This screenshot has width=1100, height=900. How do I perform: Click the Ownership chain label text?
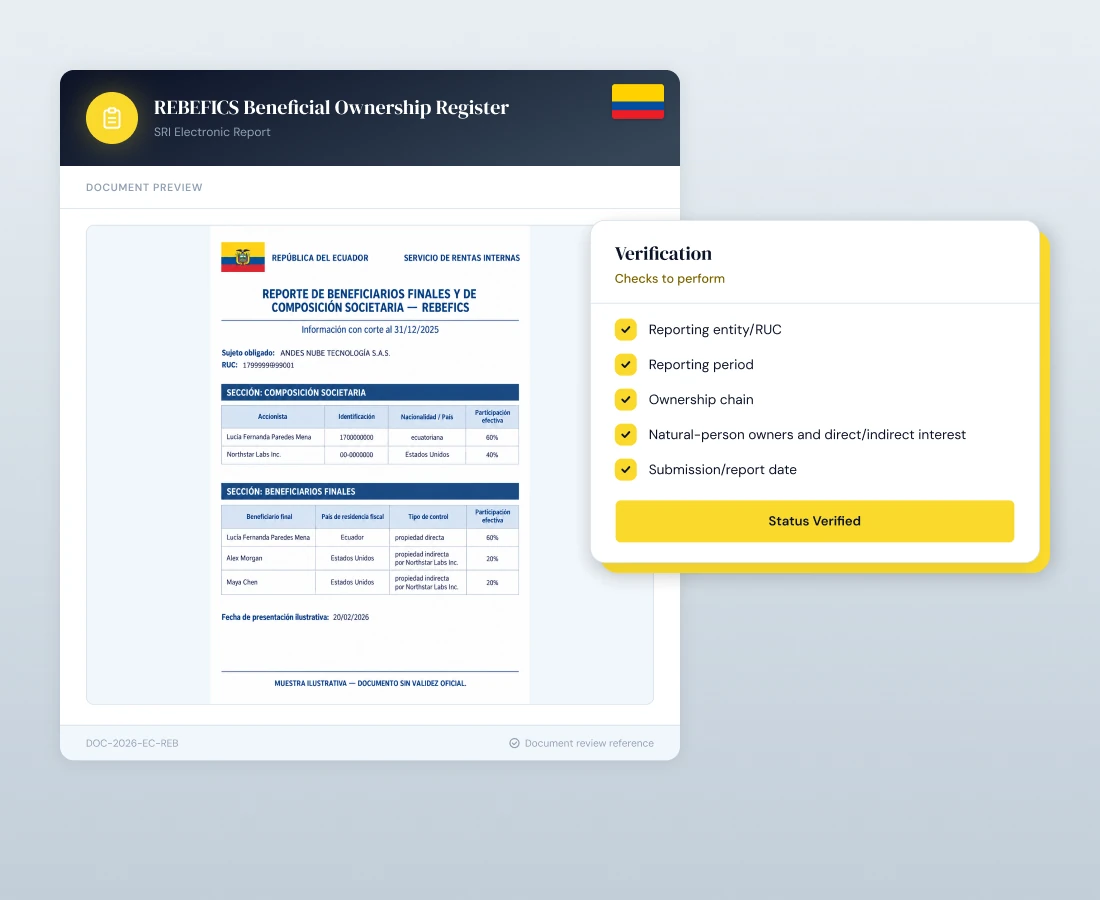coord(701,400)
